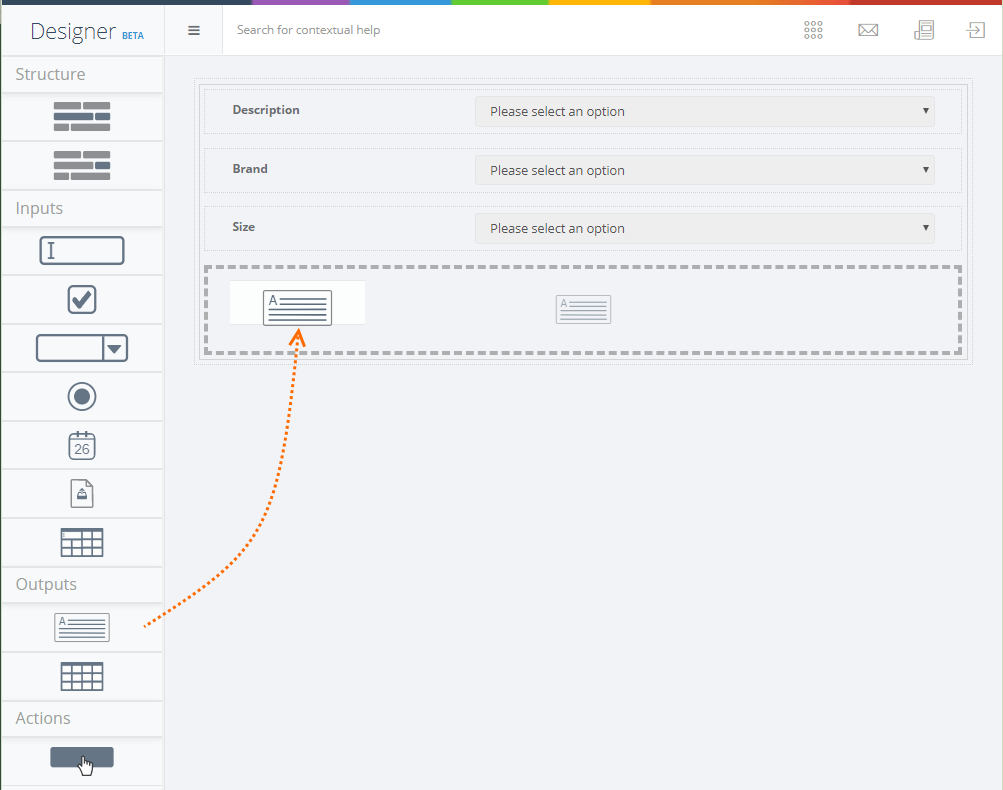Image resolution: width=1003 pixels, height=790 pixels.
Task: Select the text input field widget
Action: tap(82, 250)
